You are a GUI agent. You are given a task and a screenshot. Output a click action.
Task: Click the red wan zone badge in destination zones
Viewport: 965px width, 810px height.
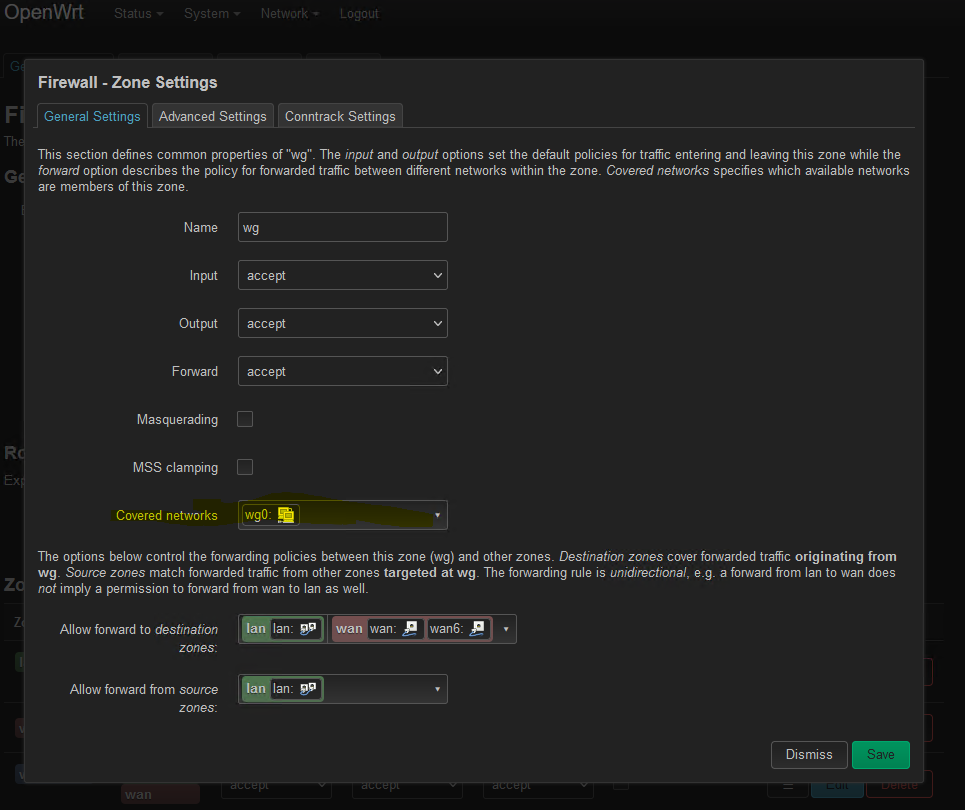[412, 628]
